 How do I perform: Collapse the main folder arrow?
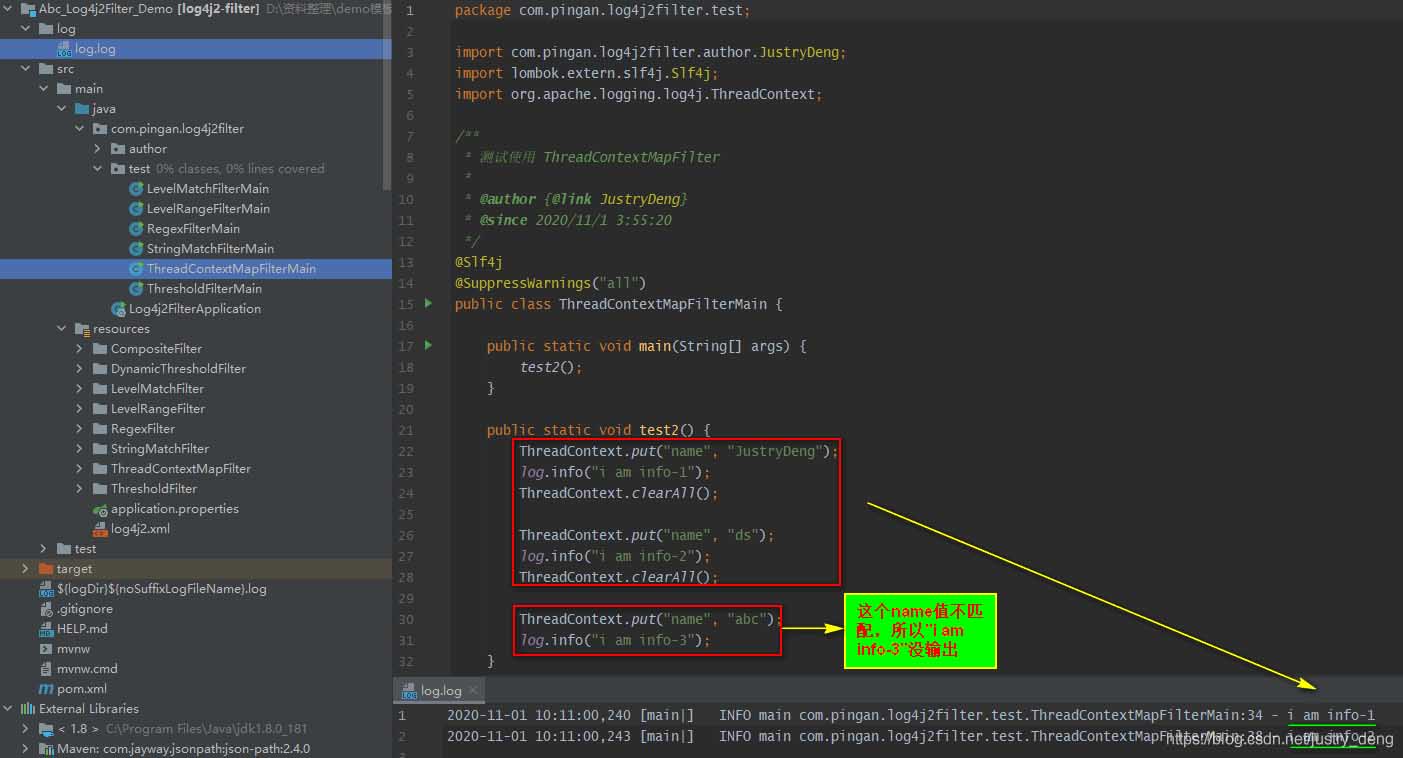[45, 89]
